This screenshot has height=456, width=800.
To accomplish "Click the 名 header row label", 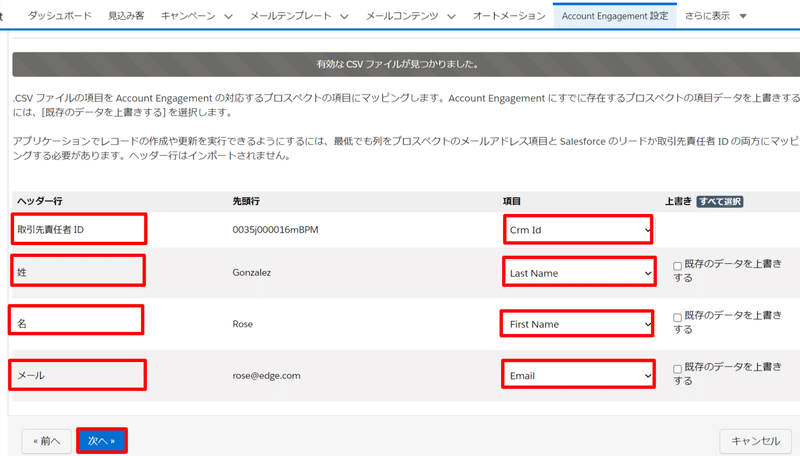I will [22, 323].
